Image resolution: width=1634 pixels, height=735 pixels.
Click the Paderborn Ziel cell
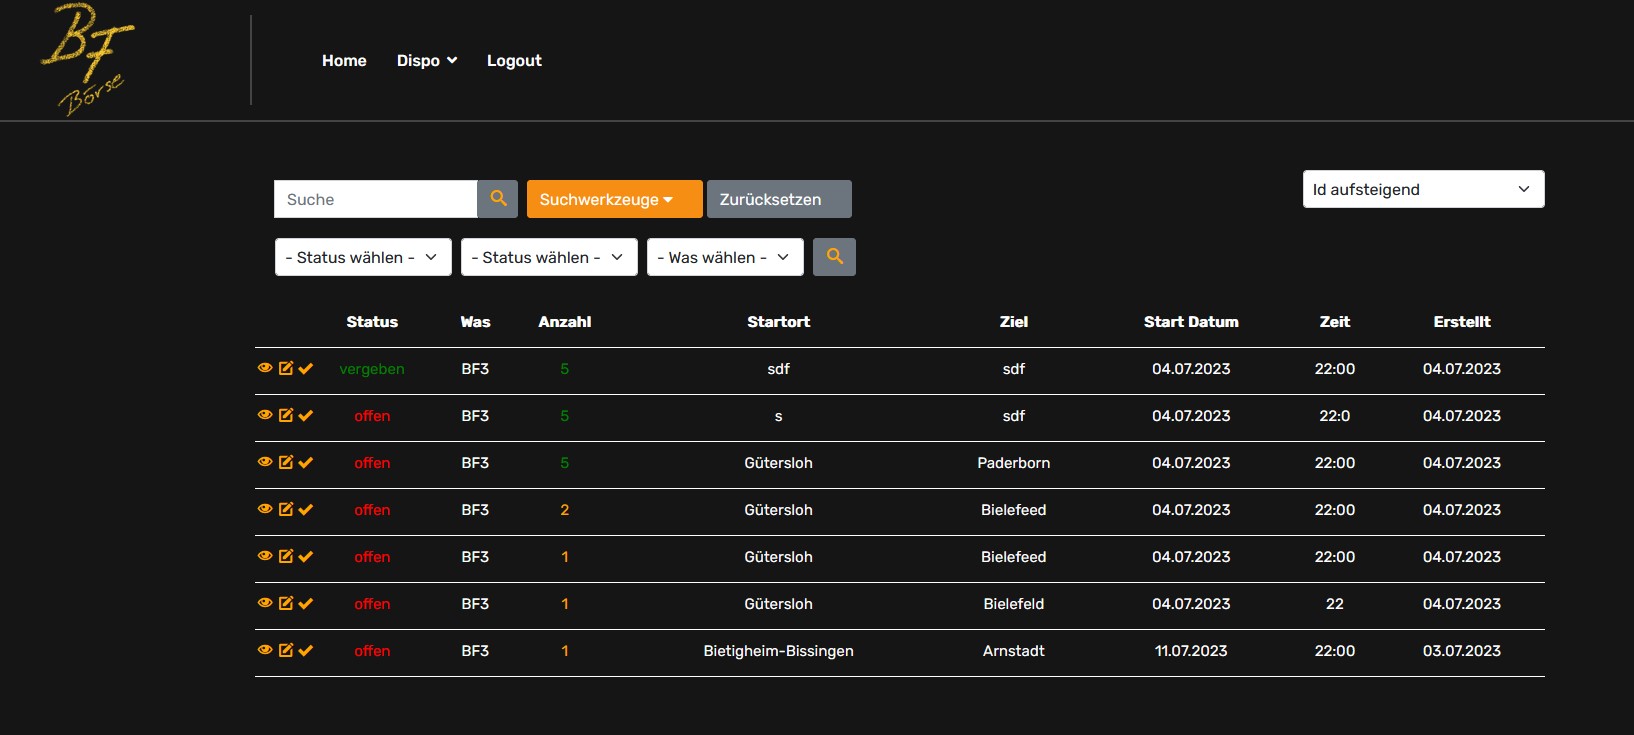1014,463
